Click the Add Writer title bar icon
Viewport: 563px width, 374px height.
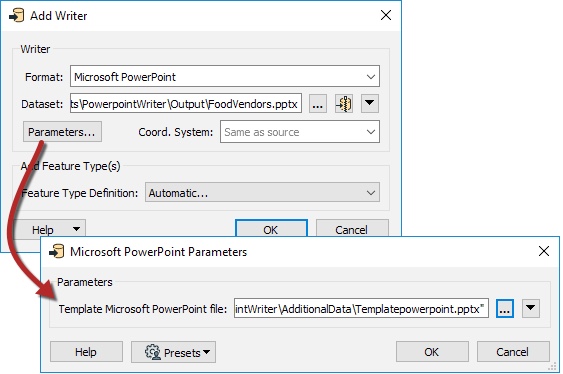[17, 16]
